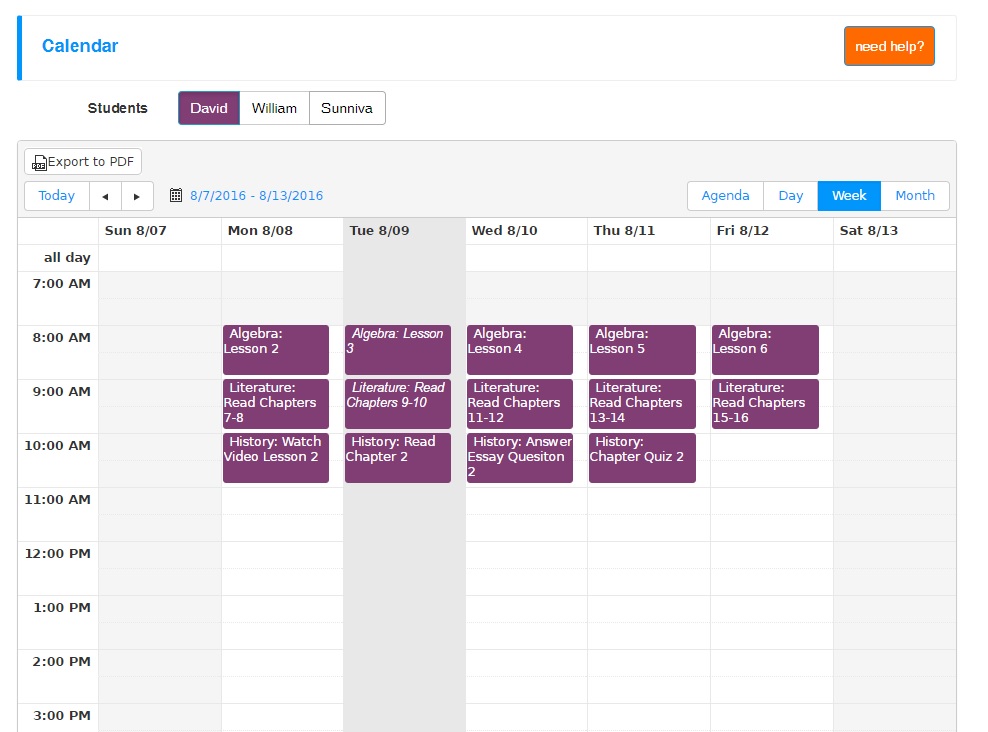Open Literature Read Chapters 9-10 event
The width and height of the screenshot is (988, 732).
(x=398, y=404)
